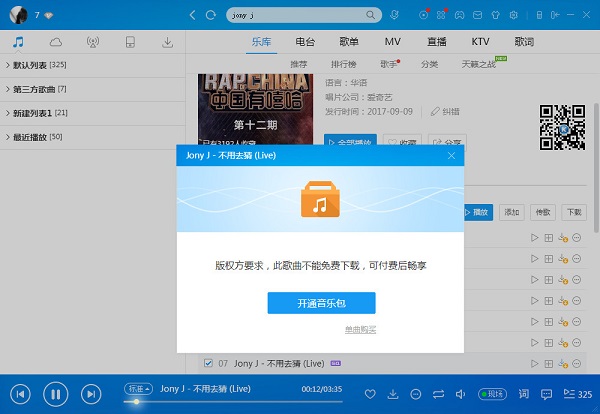Open the download manager icon in sidebar
Image resolution: width=600 pixels, height=414 pixels.
tap(167, 42)
